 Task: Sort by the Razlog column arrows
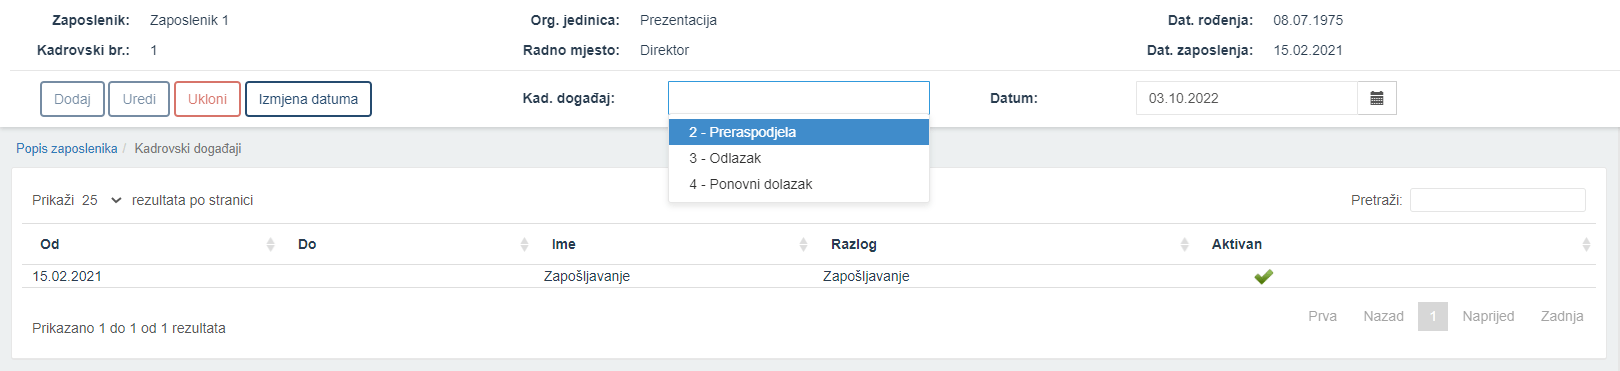[x=1184, y=244]
